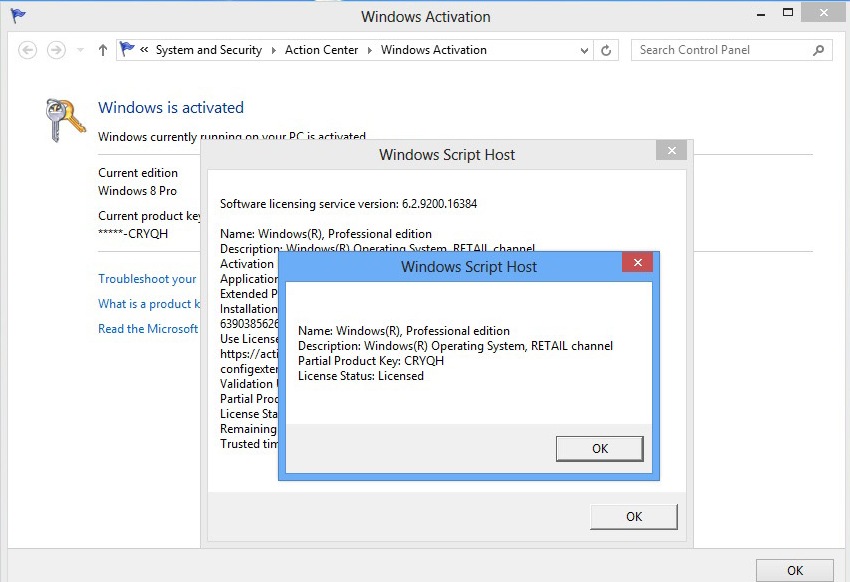Screen dimensions: 850x582
Task: Go up one level with the Up arrow
Action: click(102, 50)
